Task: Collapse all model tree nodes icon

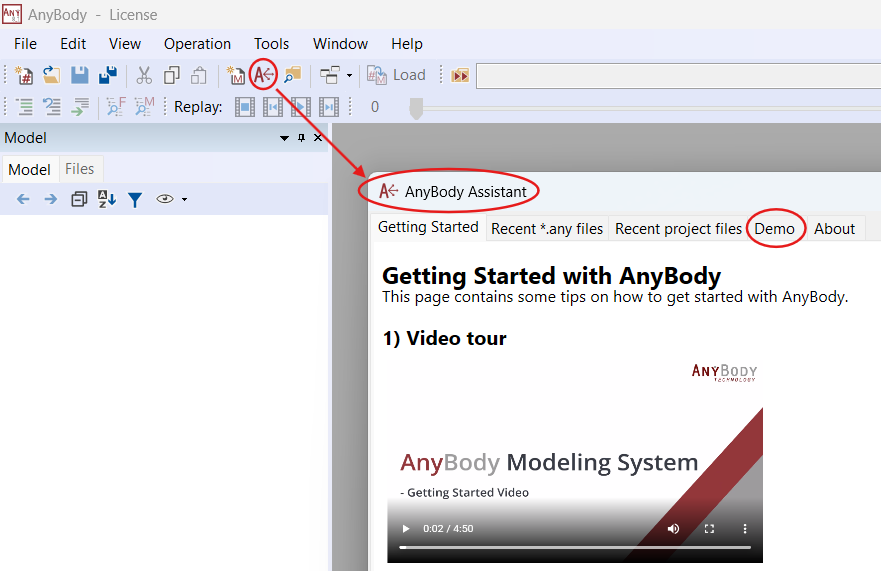Action: [79, 199]
